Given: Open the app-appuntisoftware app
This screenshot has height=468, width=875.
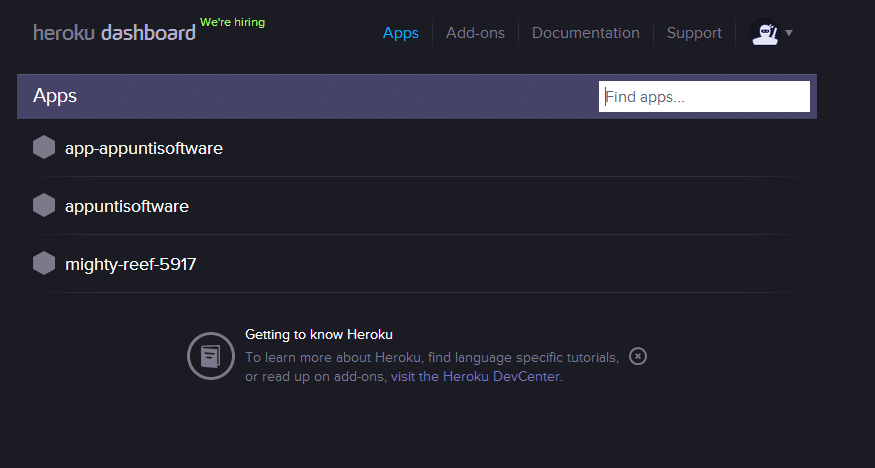Looking at the screenshot, I should 144,148.
